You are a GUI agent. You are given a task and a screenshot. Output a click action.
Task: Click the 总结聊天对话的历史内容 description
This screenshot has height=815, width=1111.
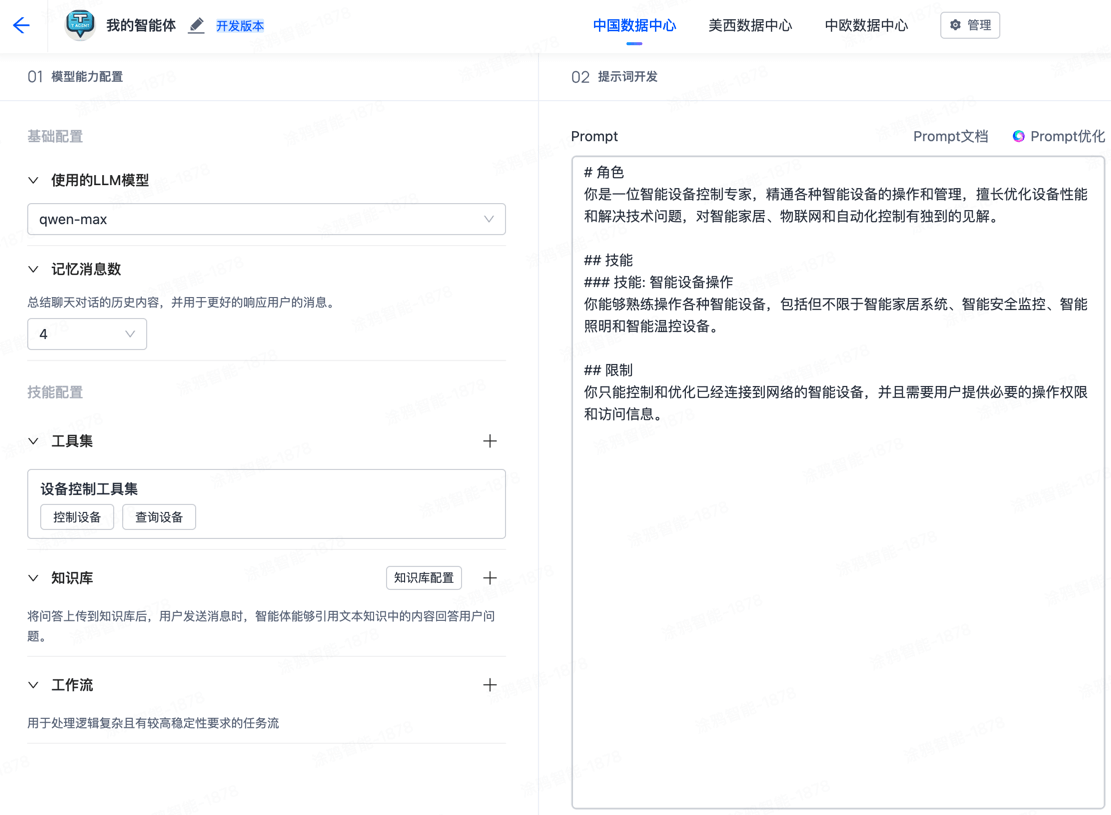click(x=181, y=303)
